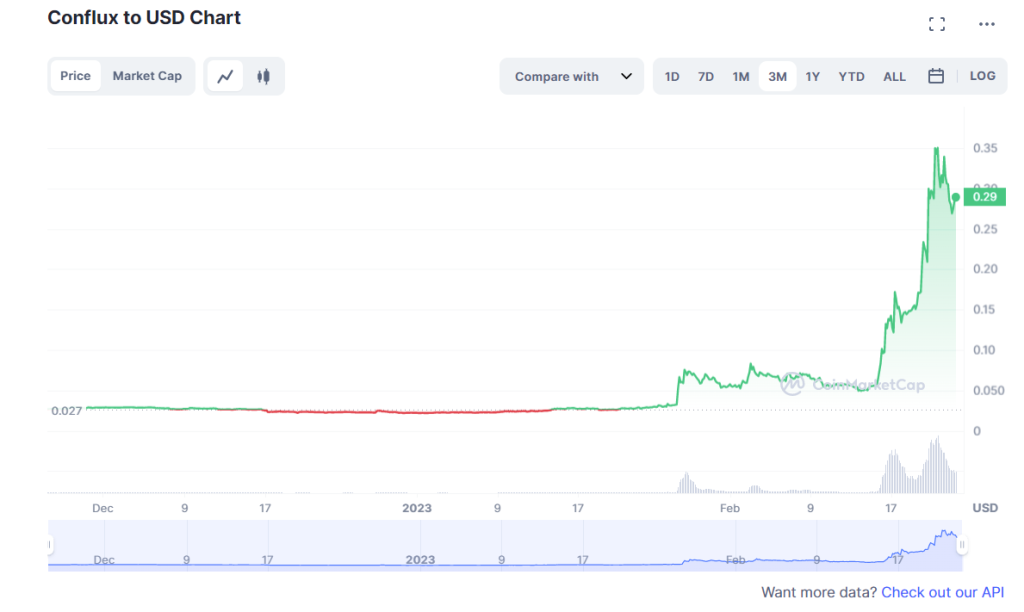
Task: Select the YTD range
Action: (x=851, y=76)
